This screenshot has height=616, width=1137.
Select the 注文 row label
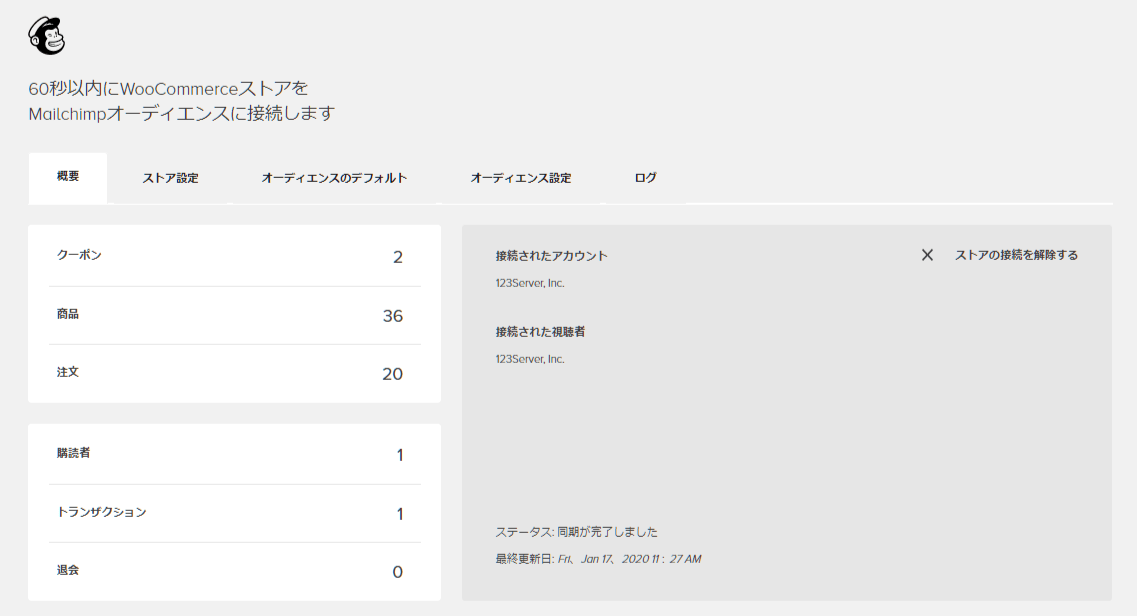(67, 372)
